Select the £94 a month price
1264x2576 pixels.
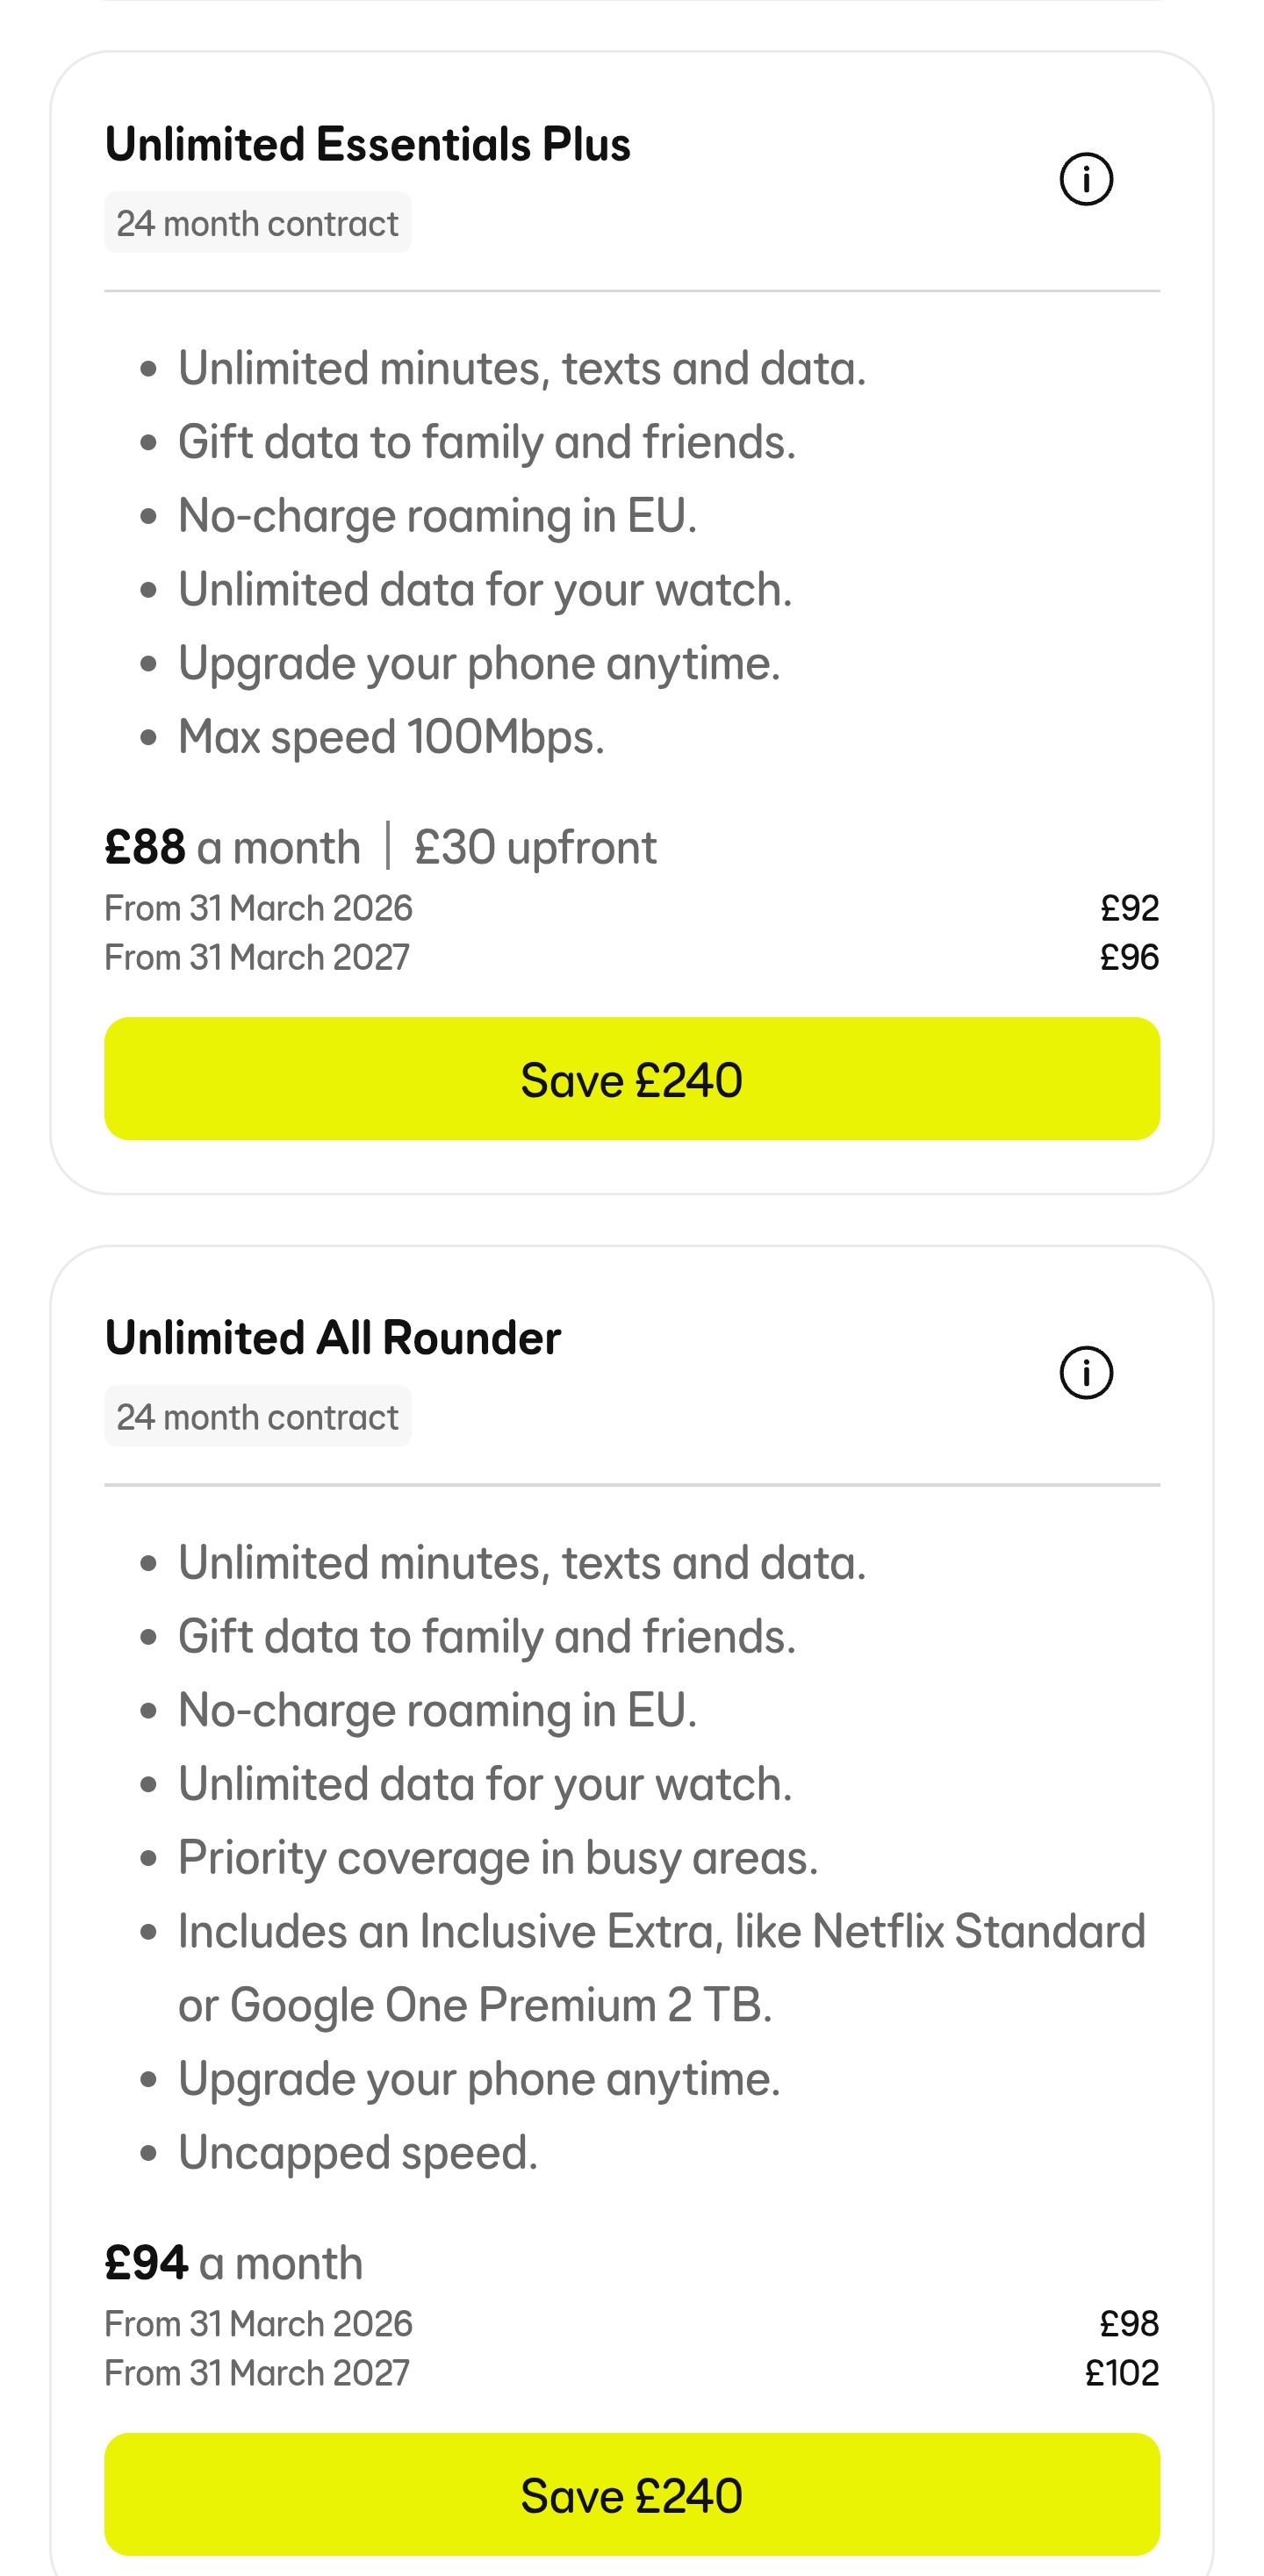point(233,2263)
